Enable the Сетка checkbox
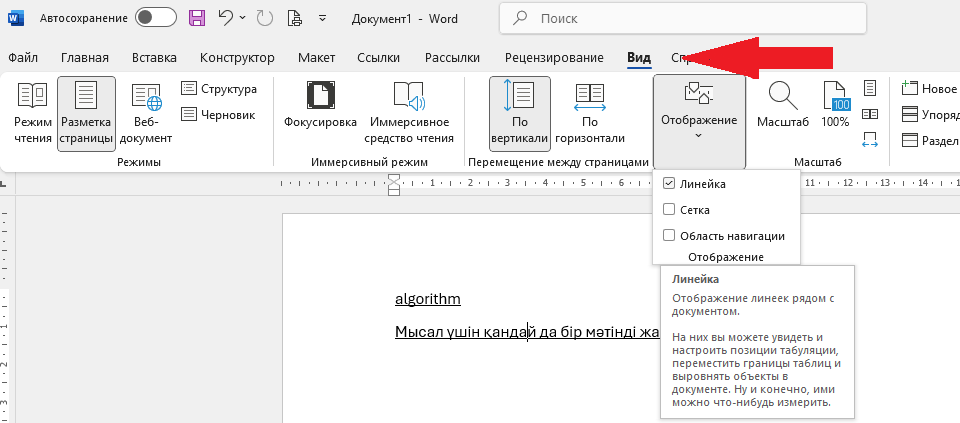960x423 pixels. 669,209
